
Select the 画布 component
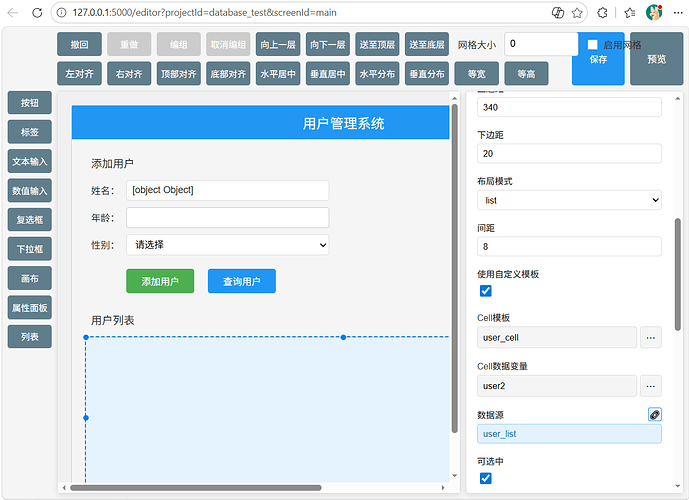tap(30, 278)
